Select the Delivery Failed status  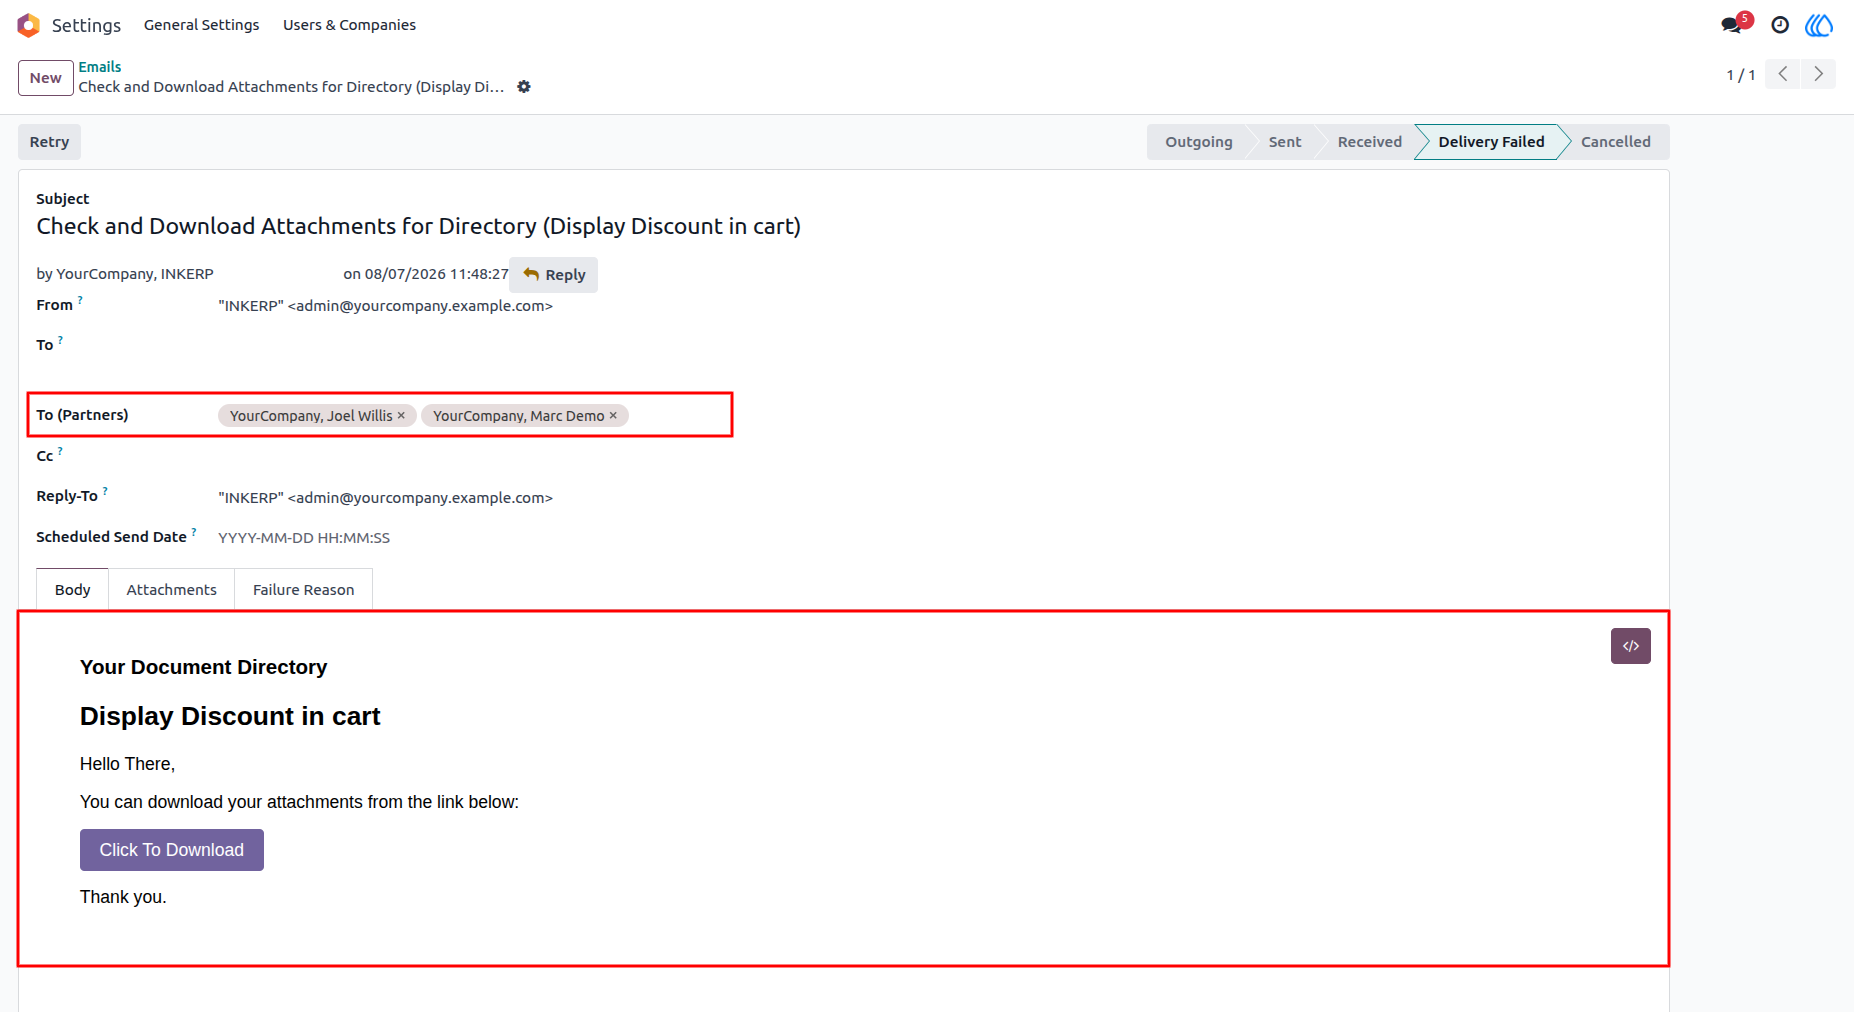pos(1491,142)
